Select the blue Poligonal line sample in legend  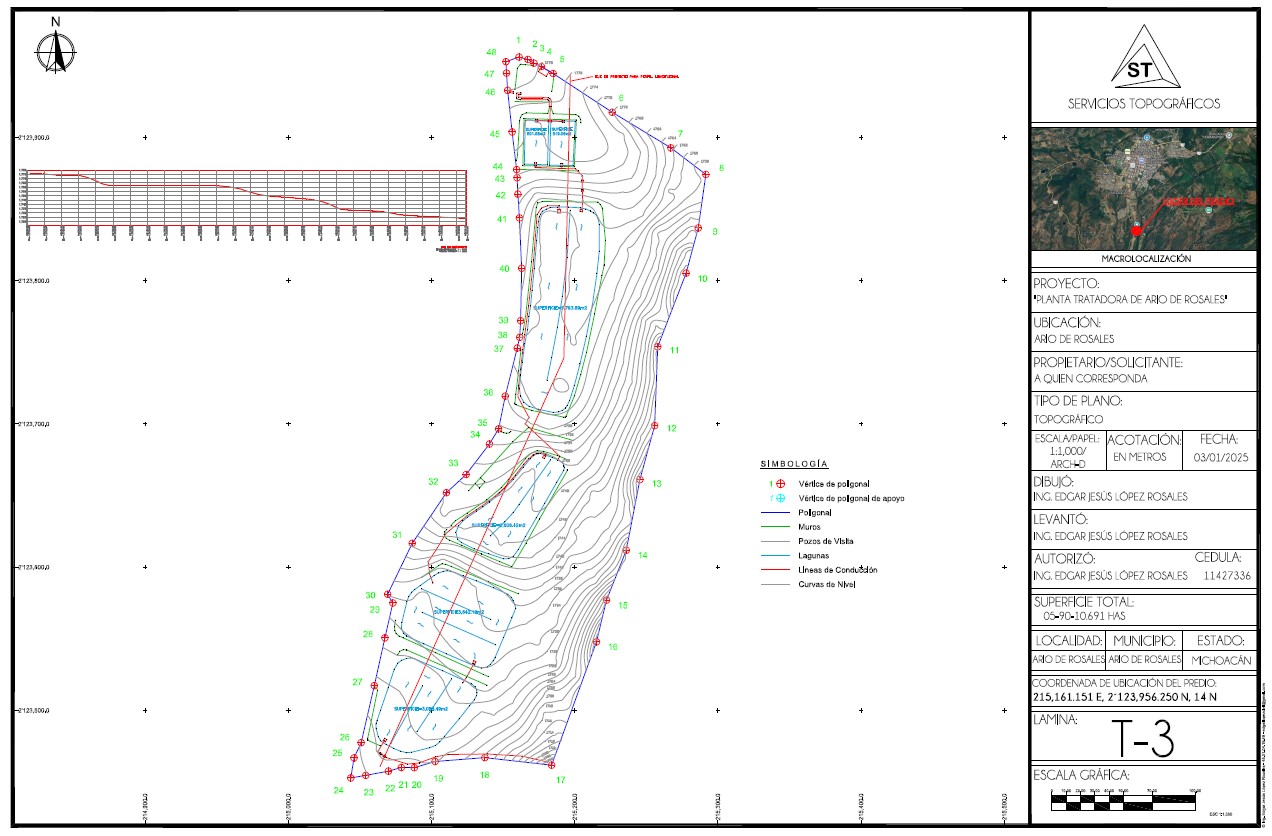774,511
